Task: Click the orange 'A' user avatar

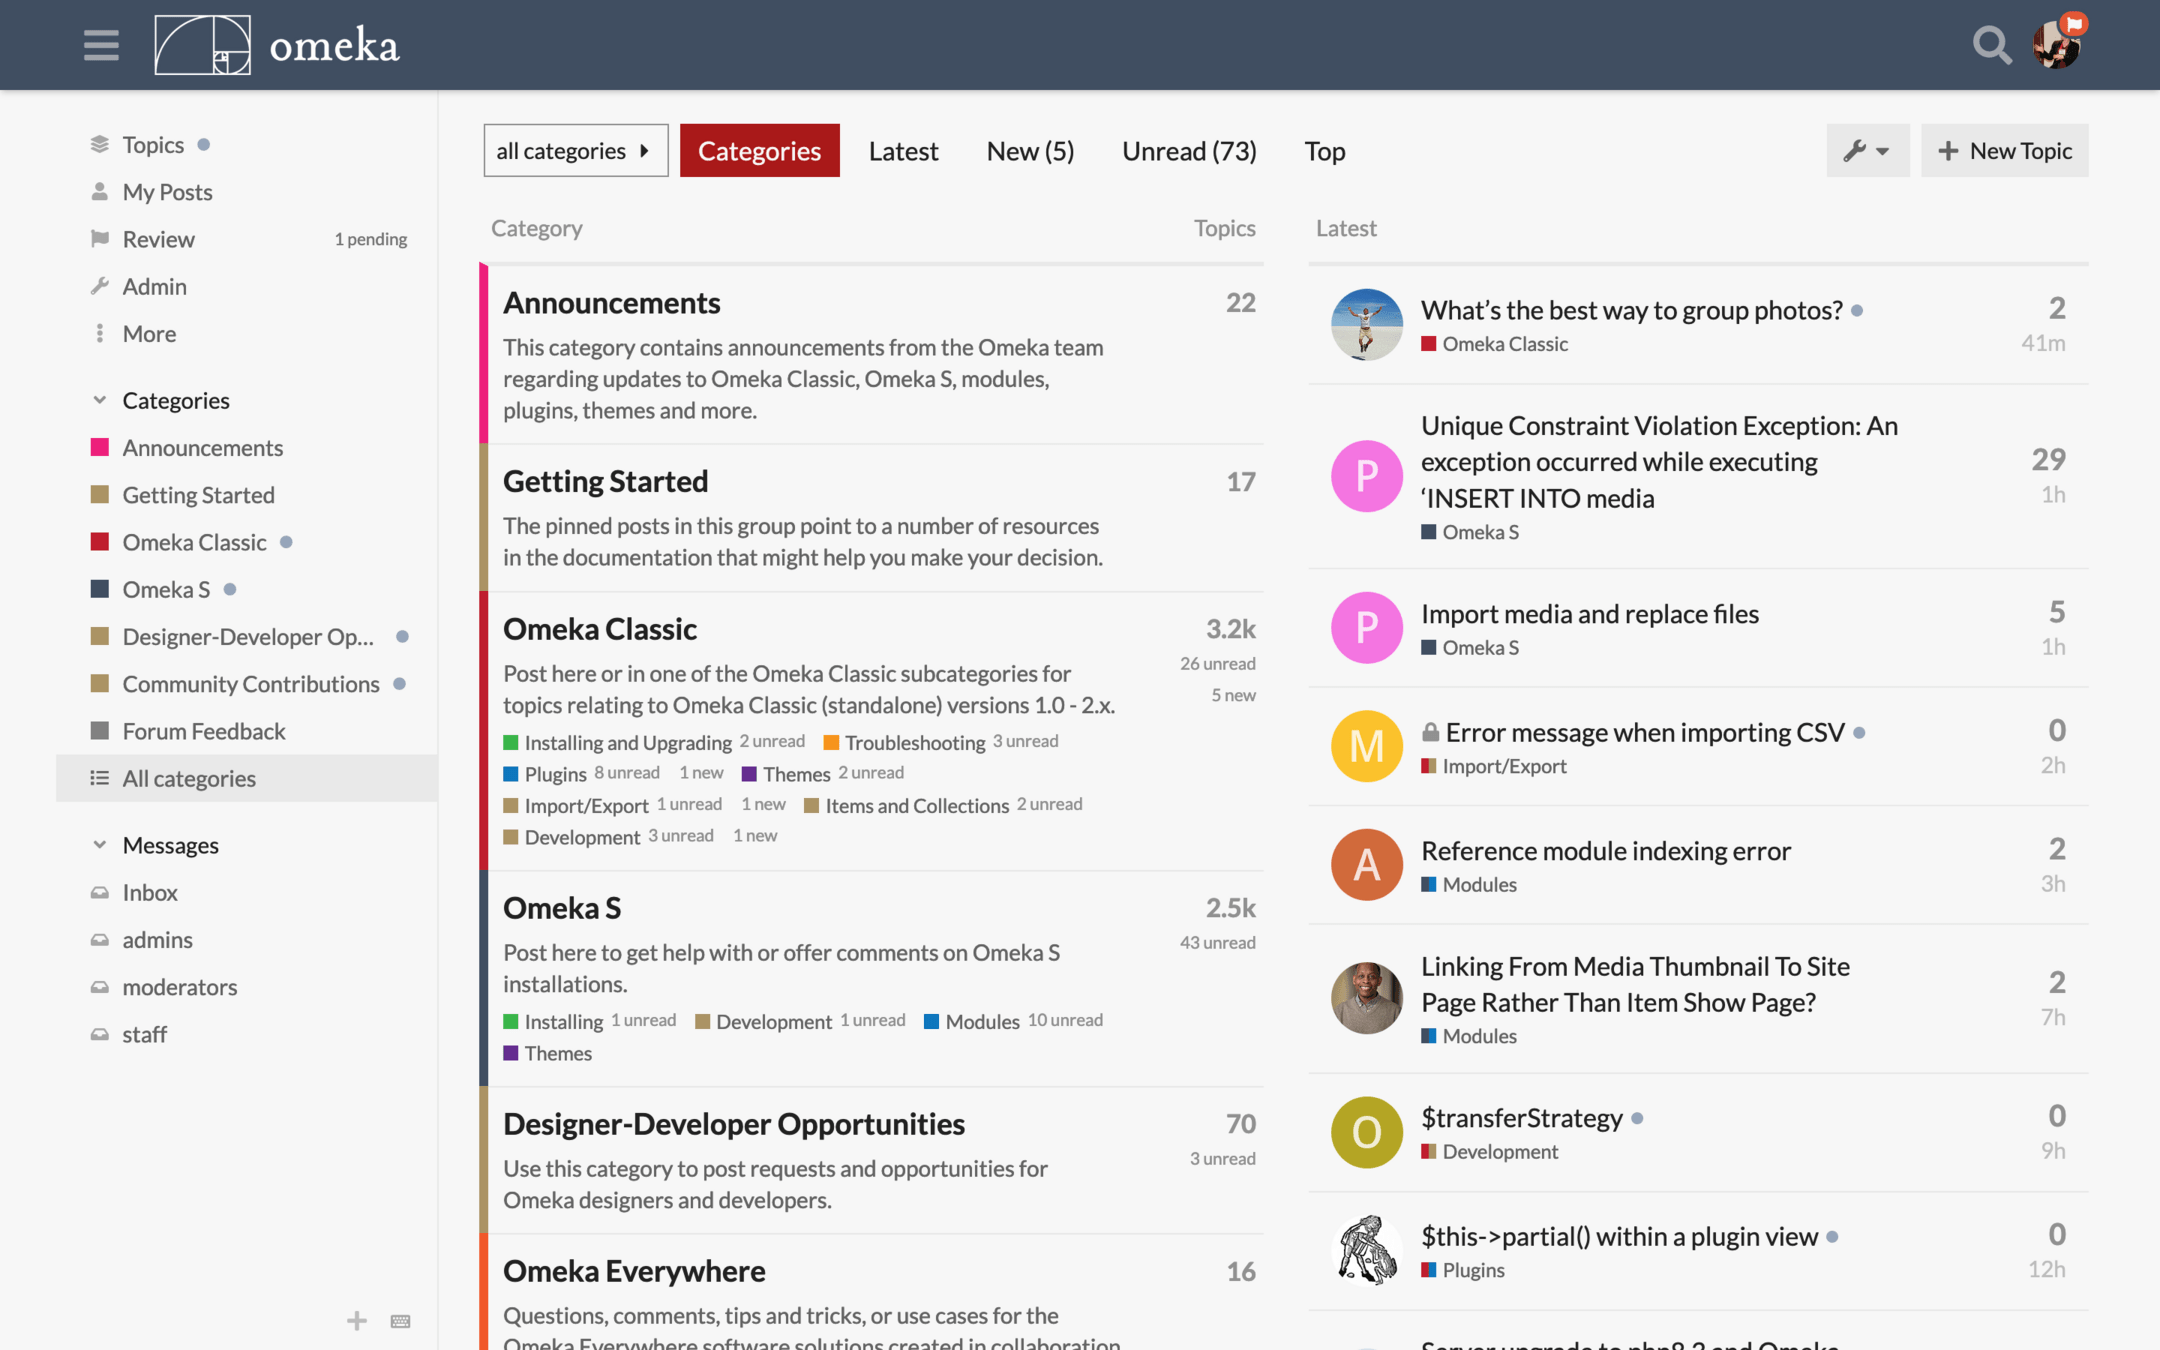Action: pyautogui.click(x=1366, y=865)
